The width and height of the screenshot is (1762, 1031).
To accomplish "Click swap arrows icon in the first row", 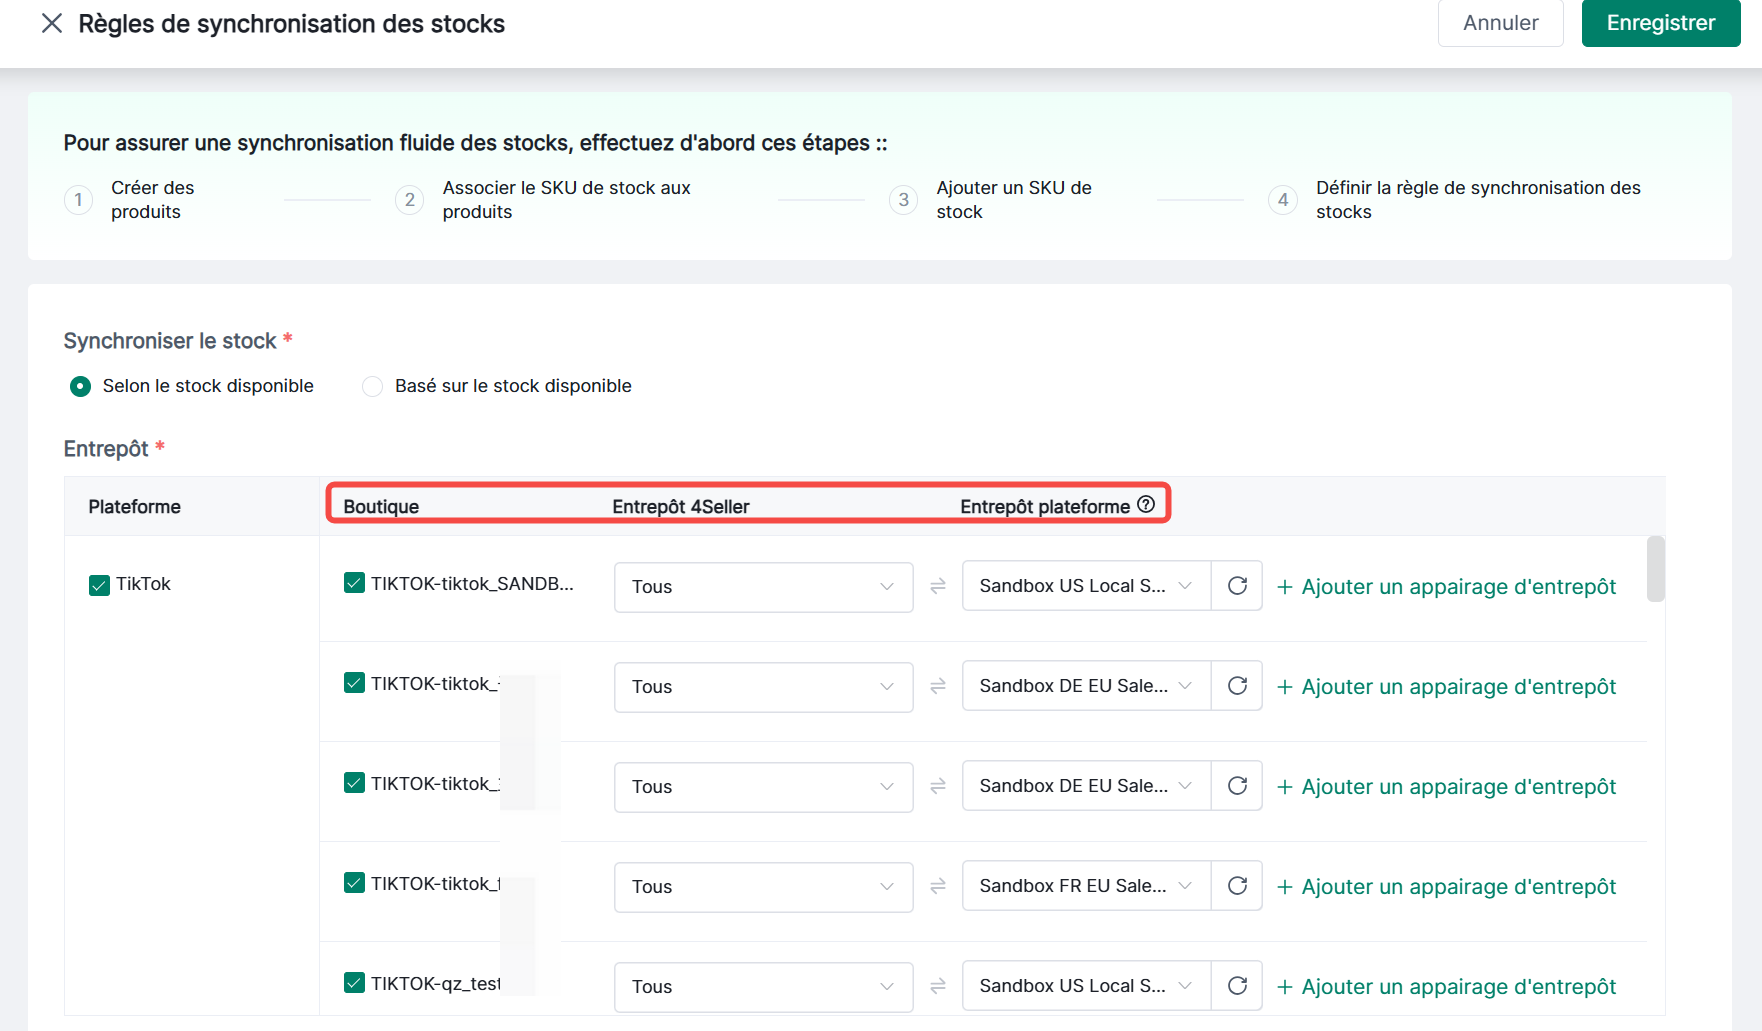I will pos(938,587).
